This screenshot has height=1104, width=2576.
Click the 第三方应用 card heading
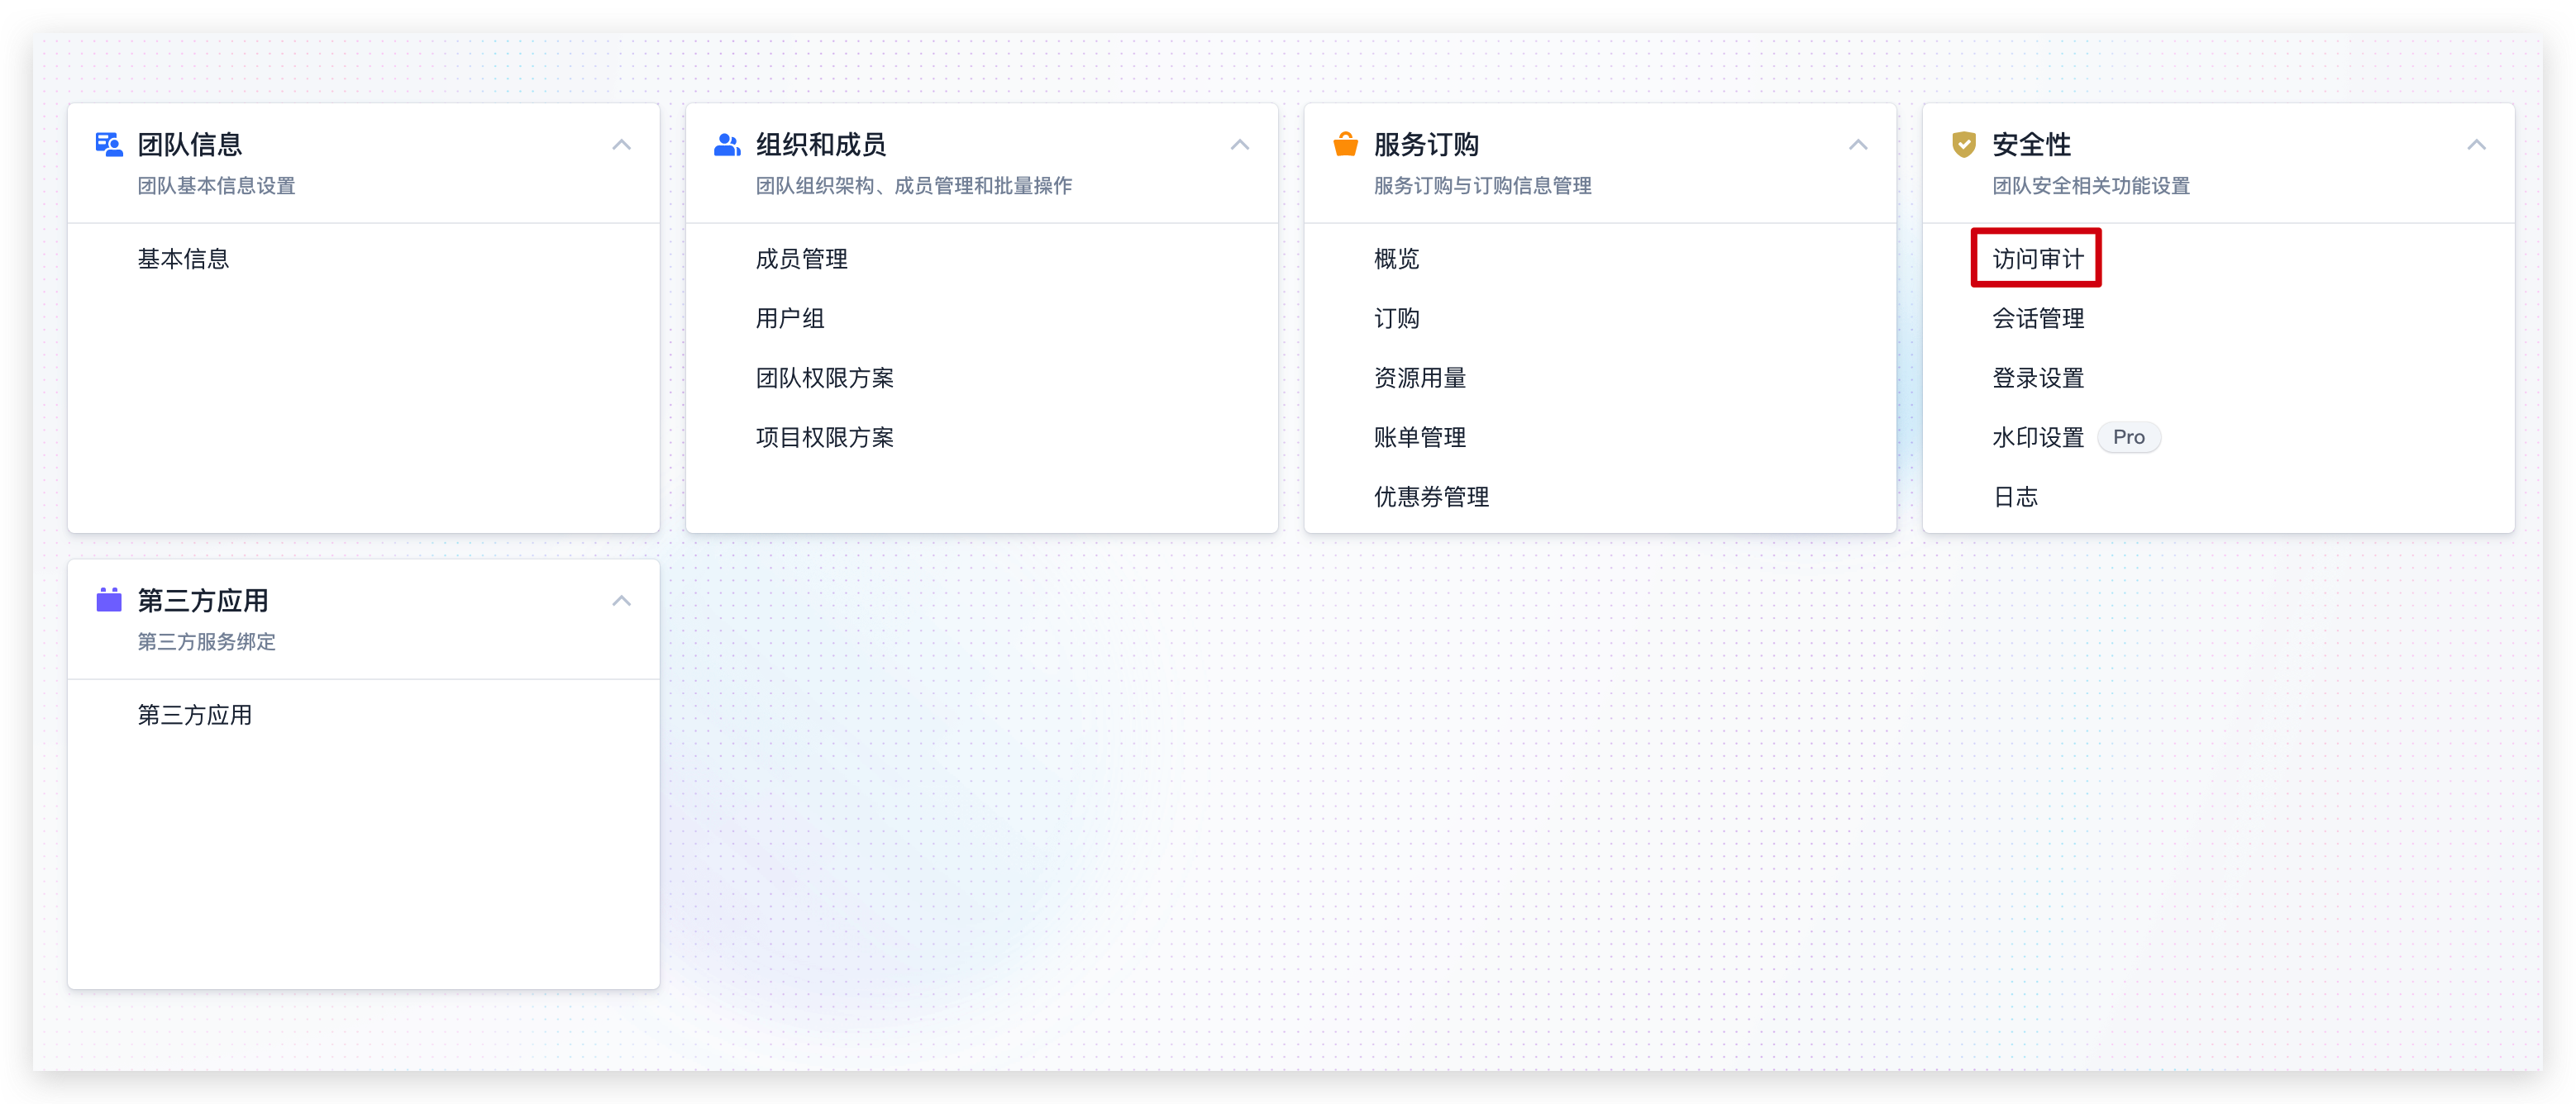(x=202, y=601)
